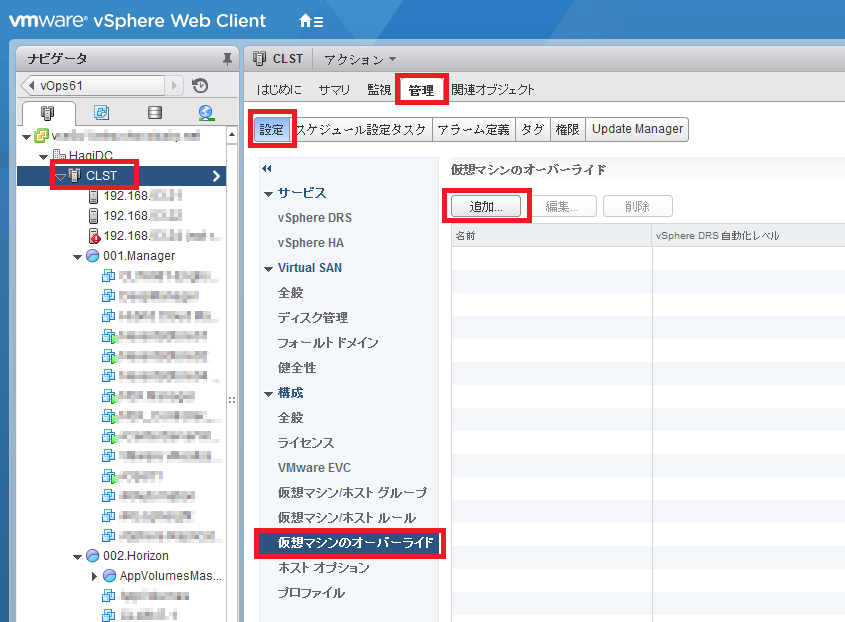Go back to vOps61

click(92, 86)
